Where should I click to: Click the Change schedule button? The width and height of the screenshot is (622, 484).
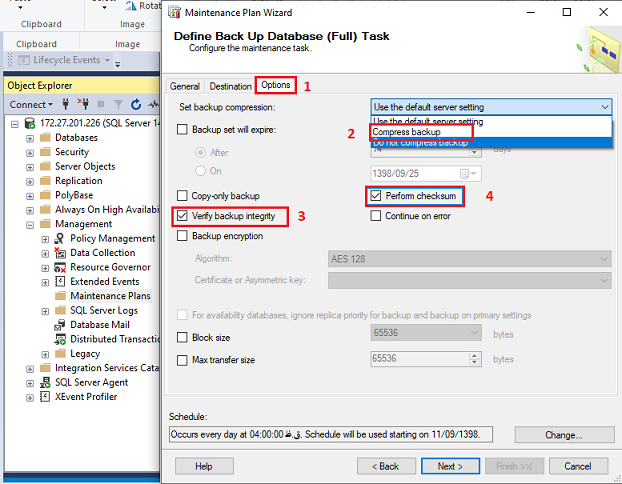564,435
